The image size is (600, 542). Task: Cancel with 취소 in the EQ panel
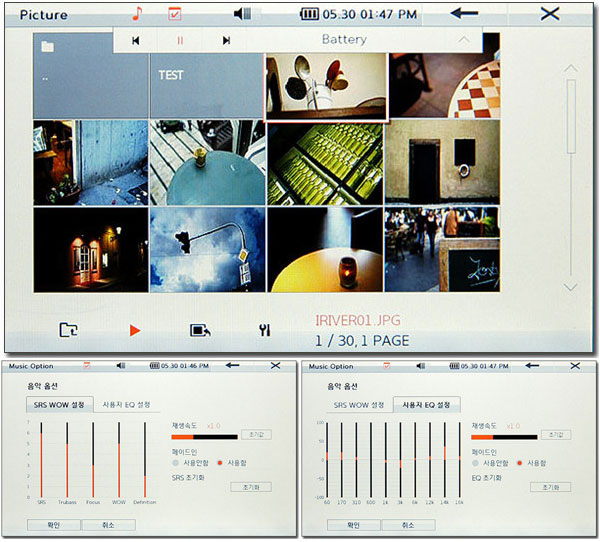click(408, 525)
